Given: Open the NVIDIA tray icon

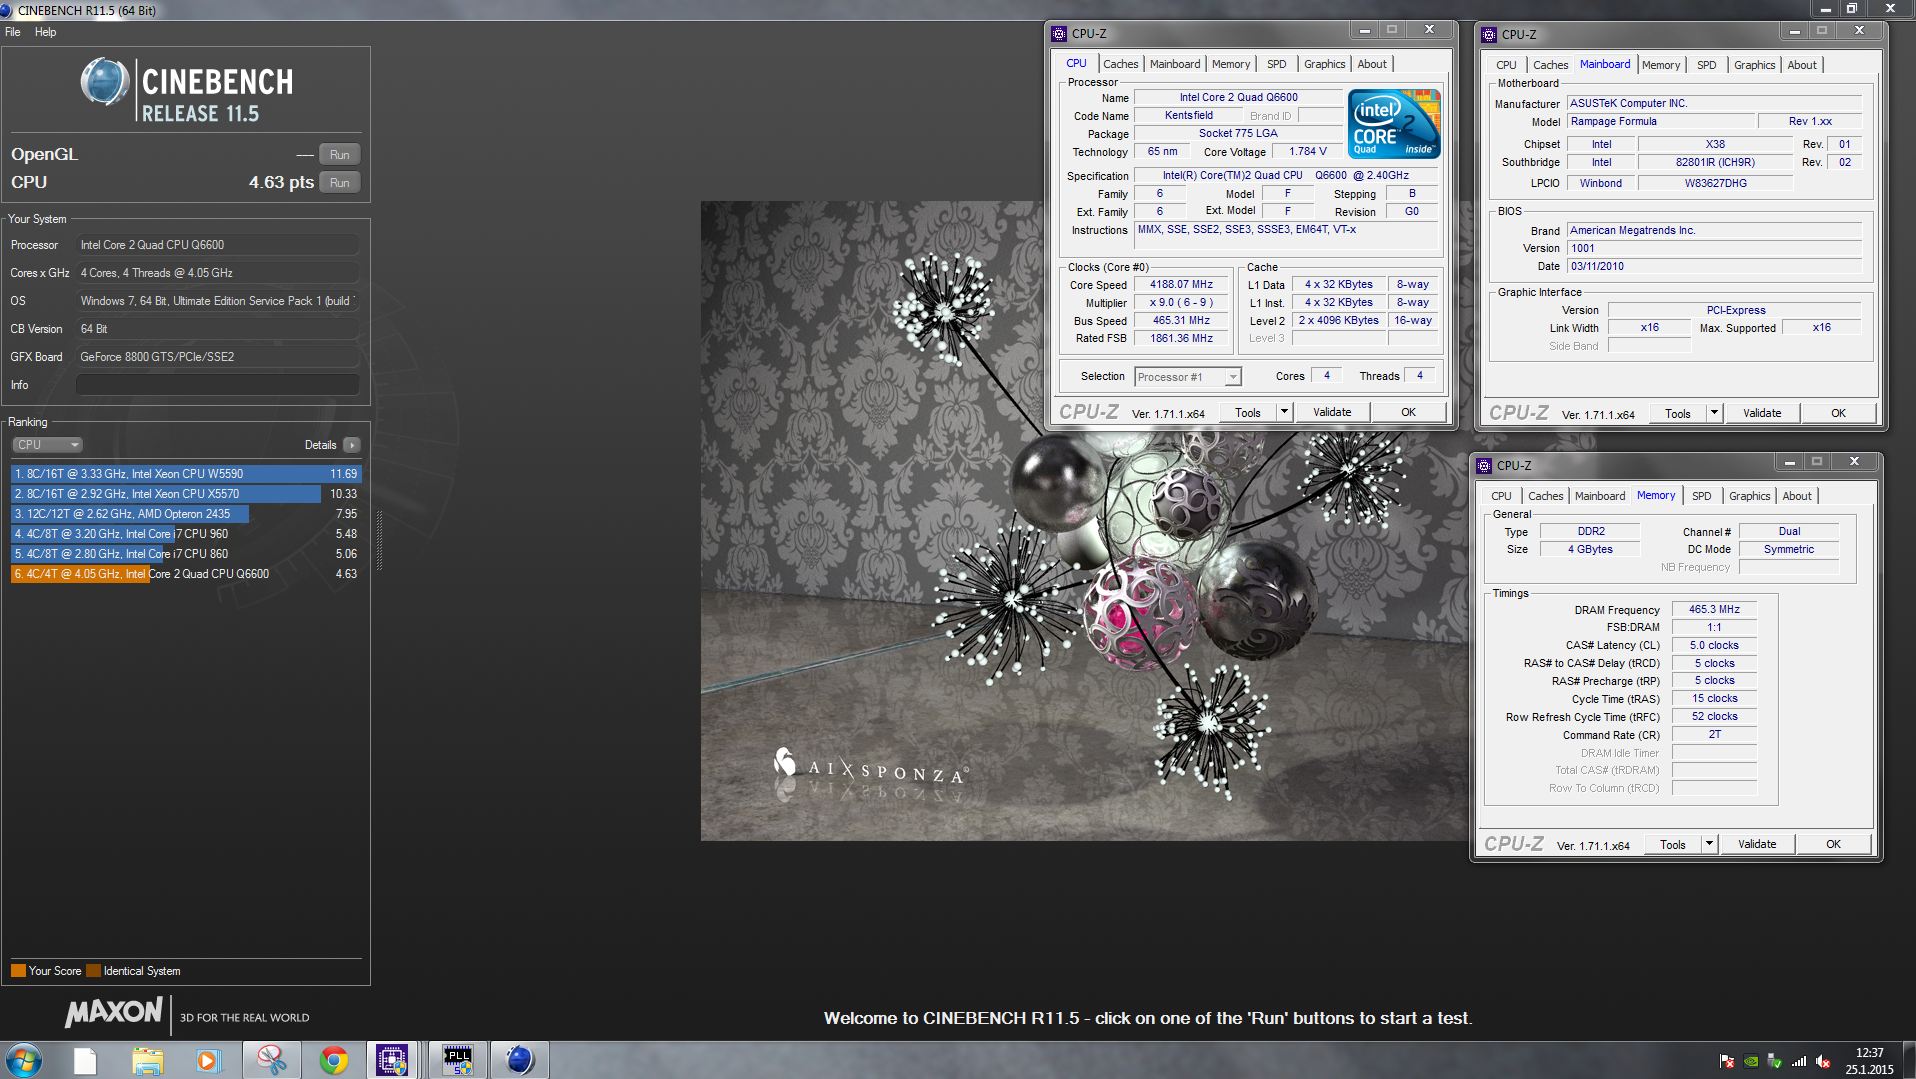Looking at the screenshot, I should tap(1751, 1061).
